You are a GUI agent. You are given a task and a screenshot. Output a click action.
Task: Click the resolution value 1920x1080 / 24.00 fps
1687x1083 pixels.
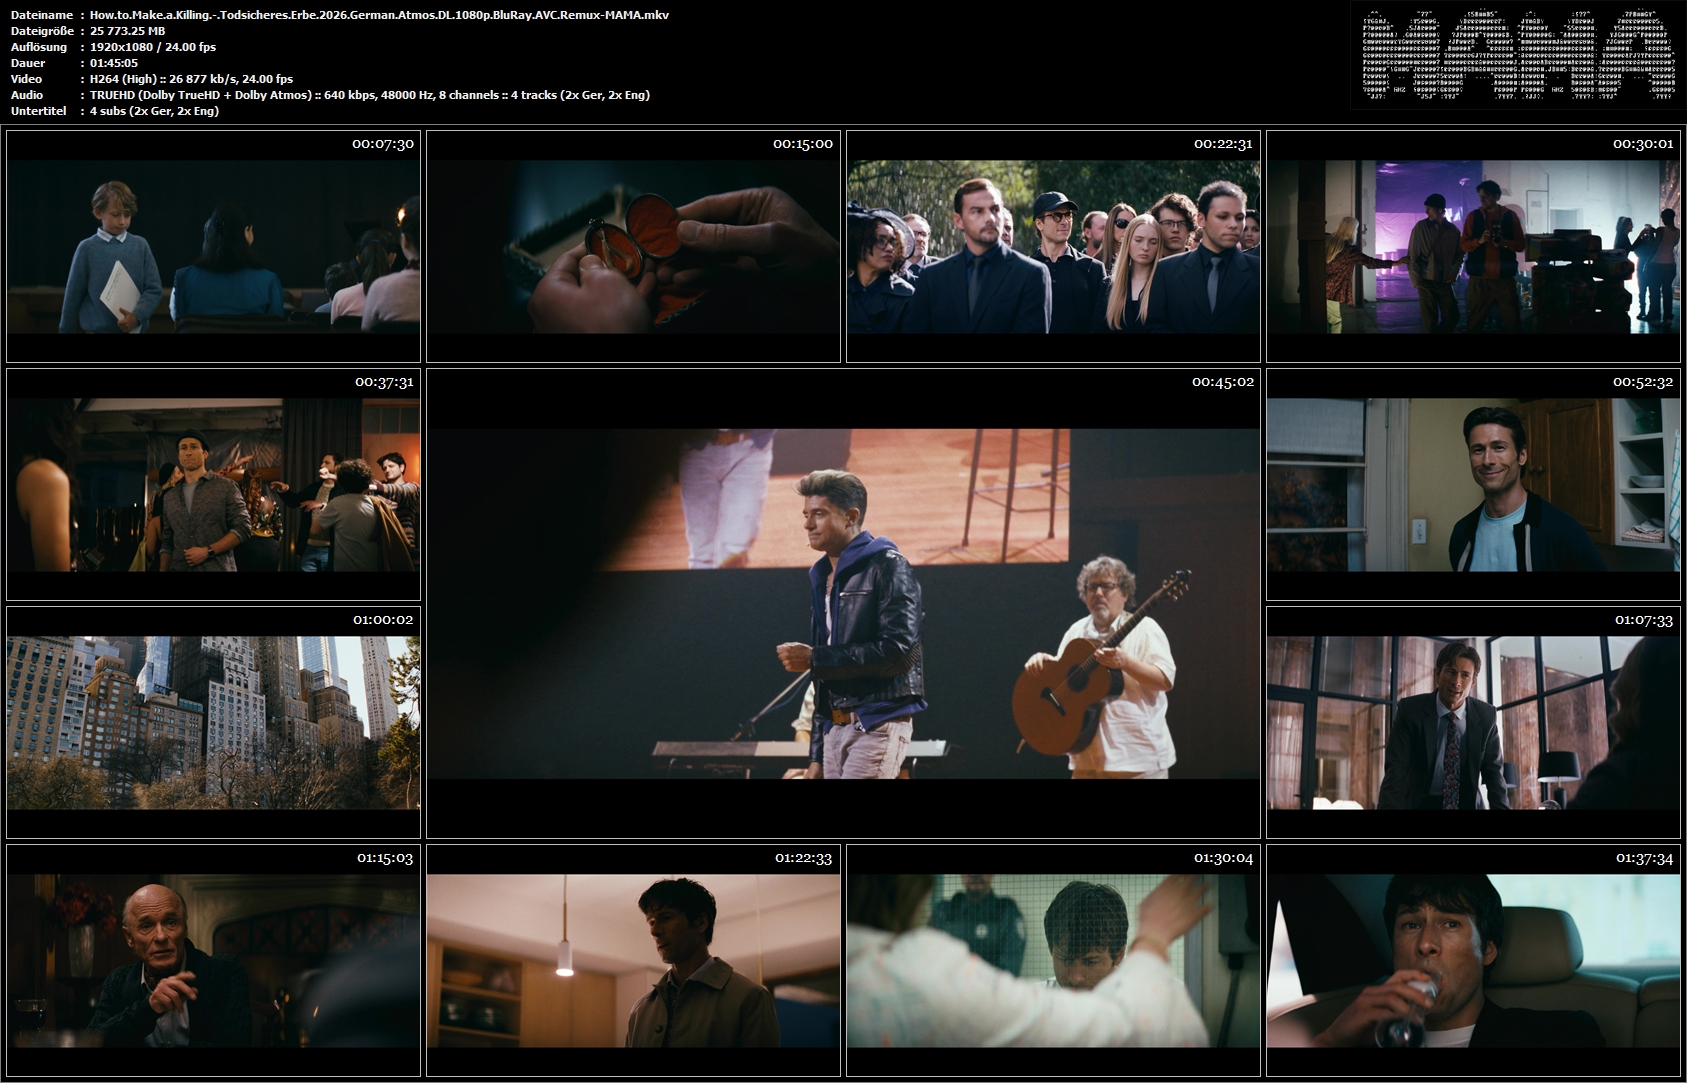click(x=152, y=47)
